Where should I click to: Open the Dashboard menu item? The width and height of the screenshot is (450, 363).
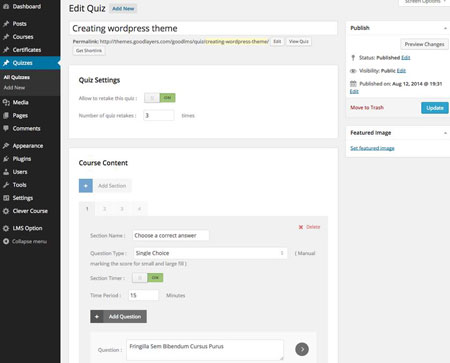(x=27, y=6)
